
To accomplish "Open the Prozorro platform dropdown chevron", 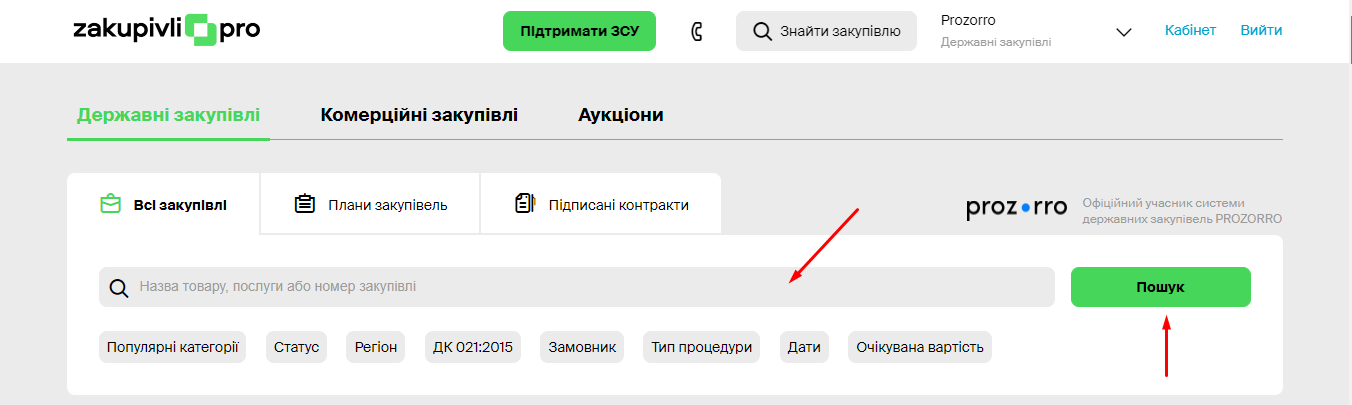I will pos(1123,32).
